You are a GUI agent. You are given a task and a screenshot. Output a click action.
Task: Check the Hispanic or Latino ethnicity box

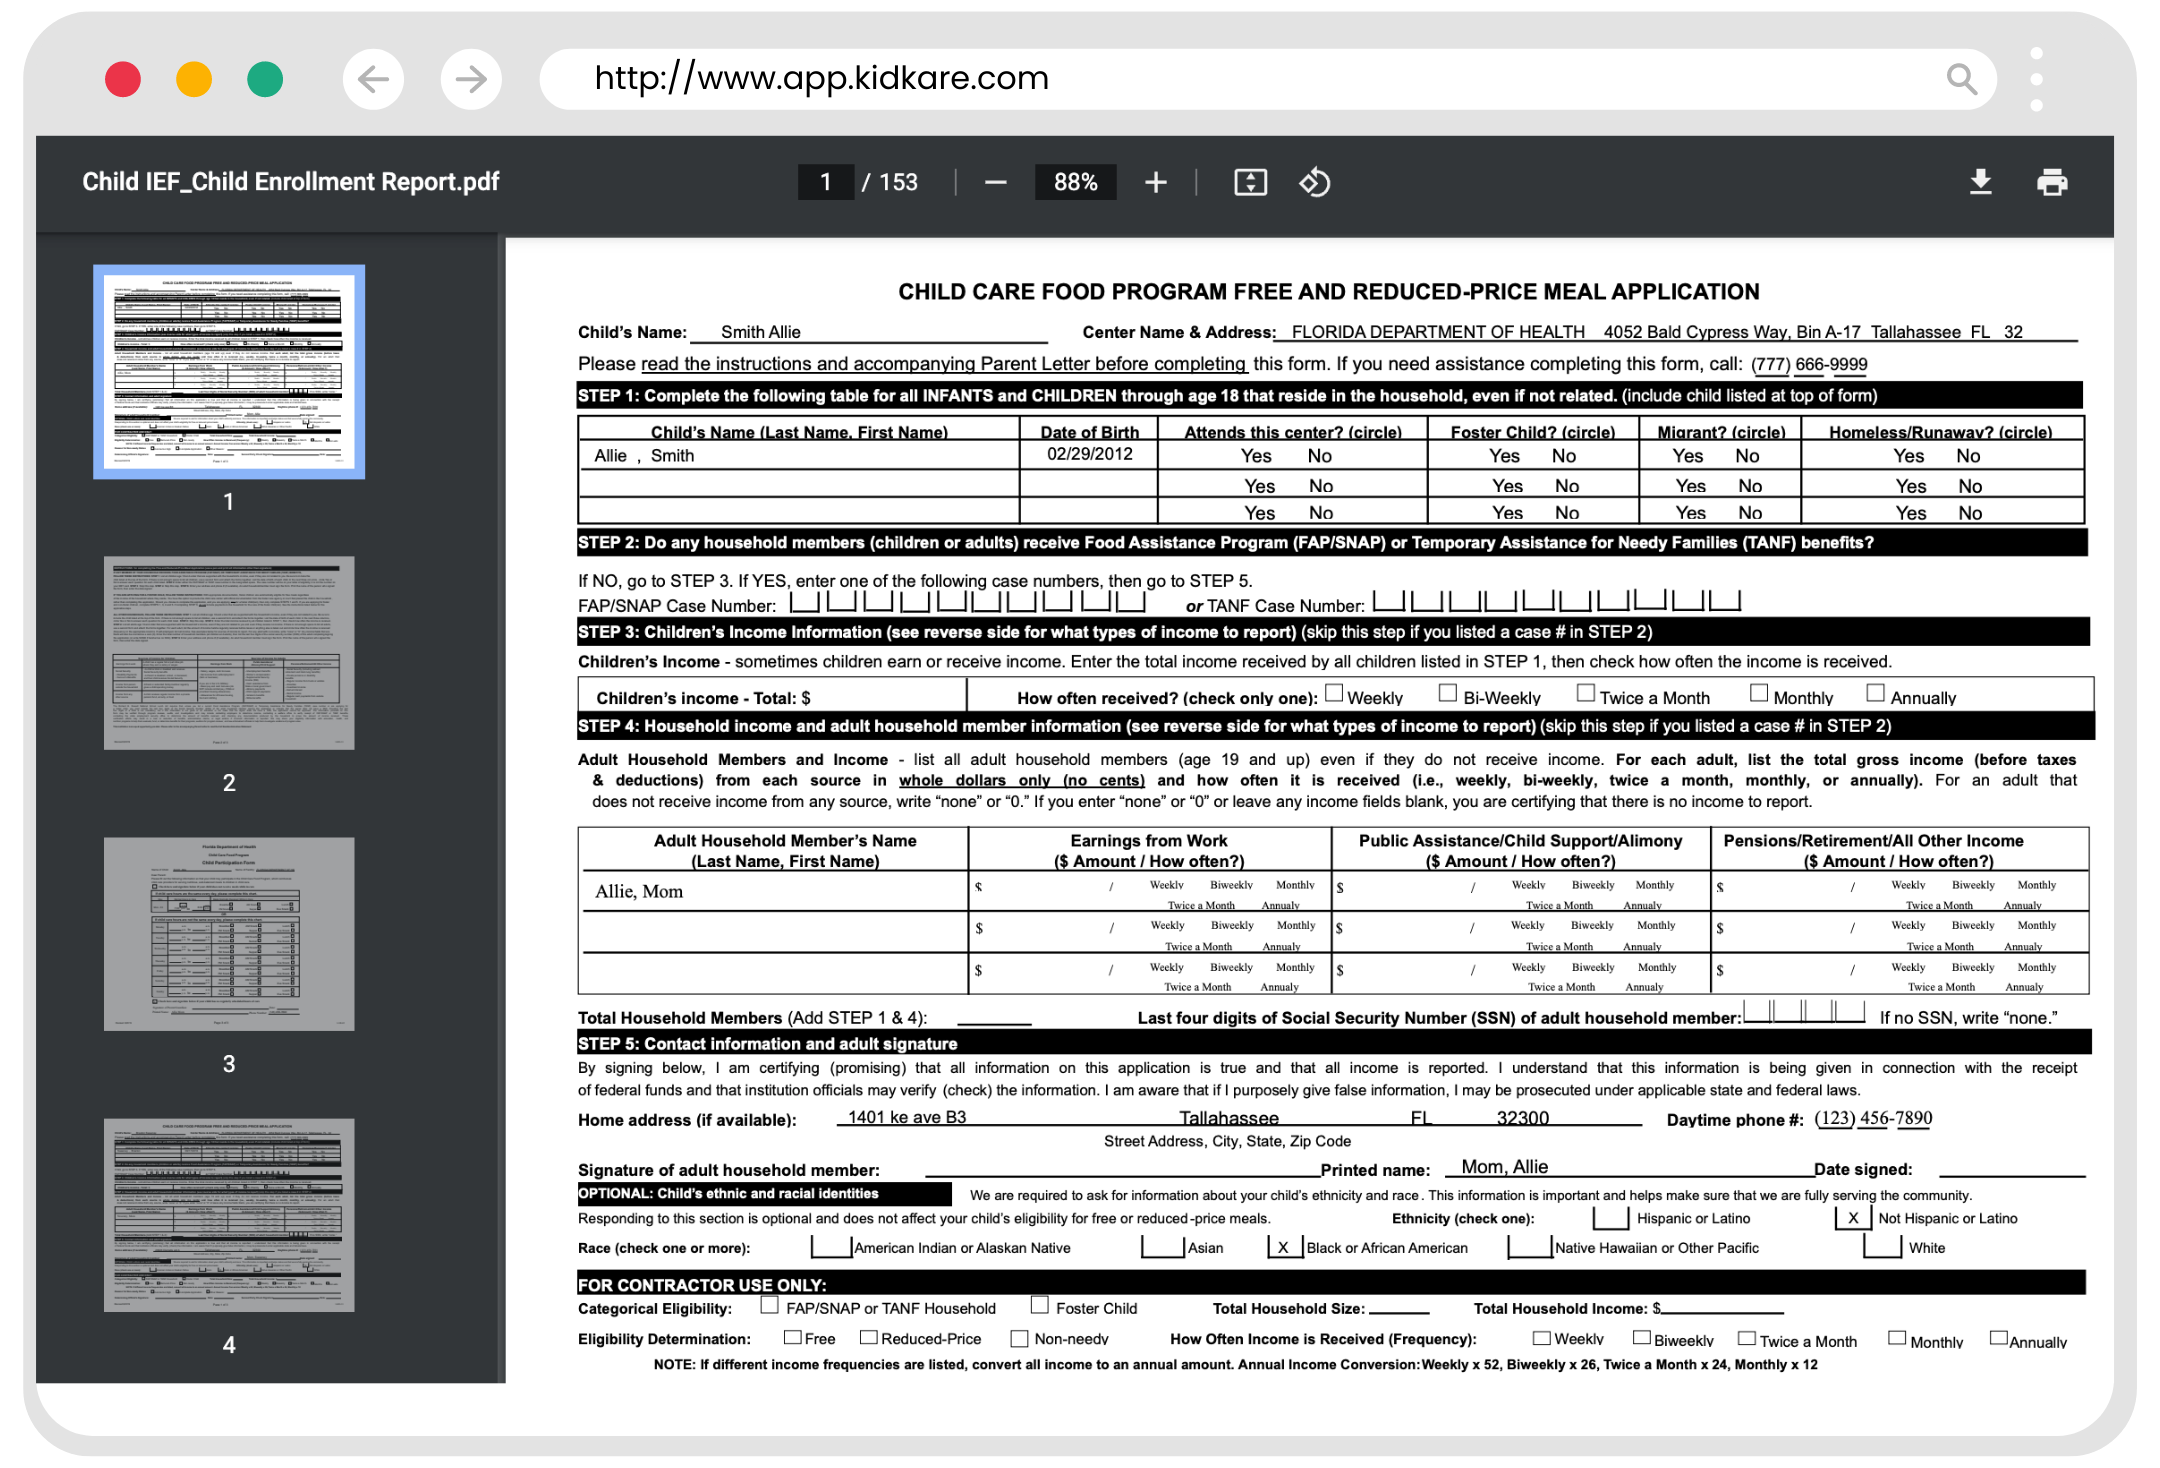point(1610,1217)
